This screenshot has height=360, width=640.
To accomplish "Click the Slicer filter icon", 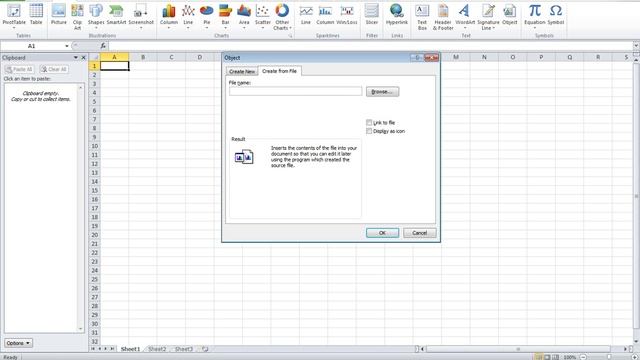I will click(371, 15).
